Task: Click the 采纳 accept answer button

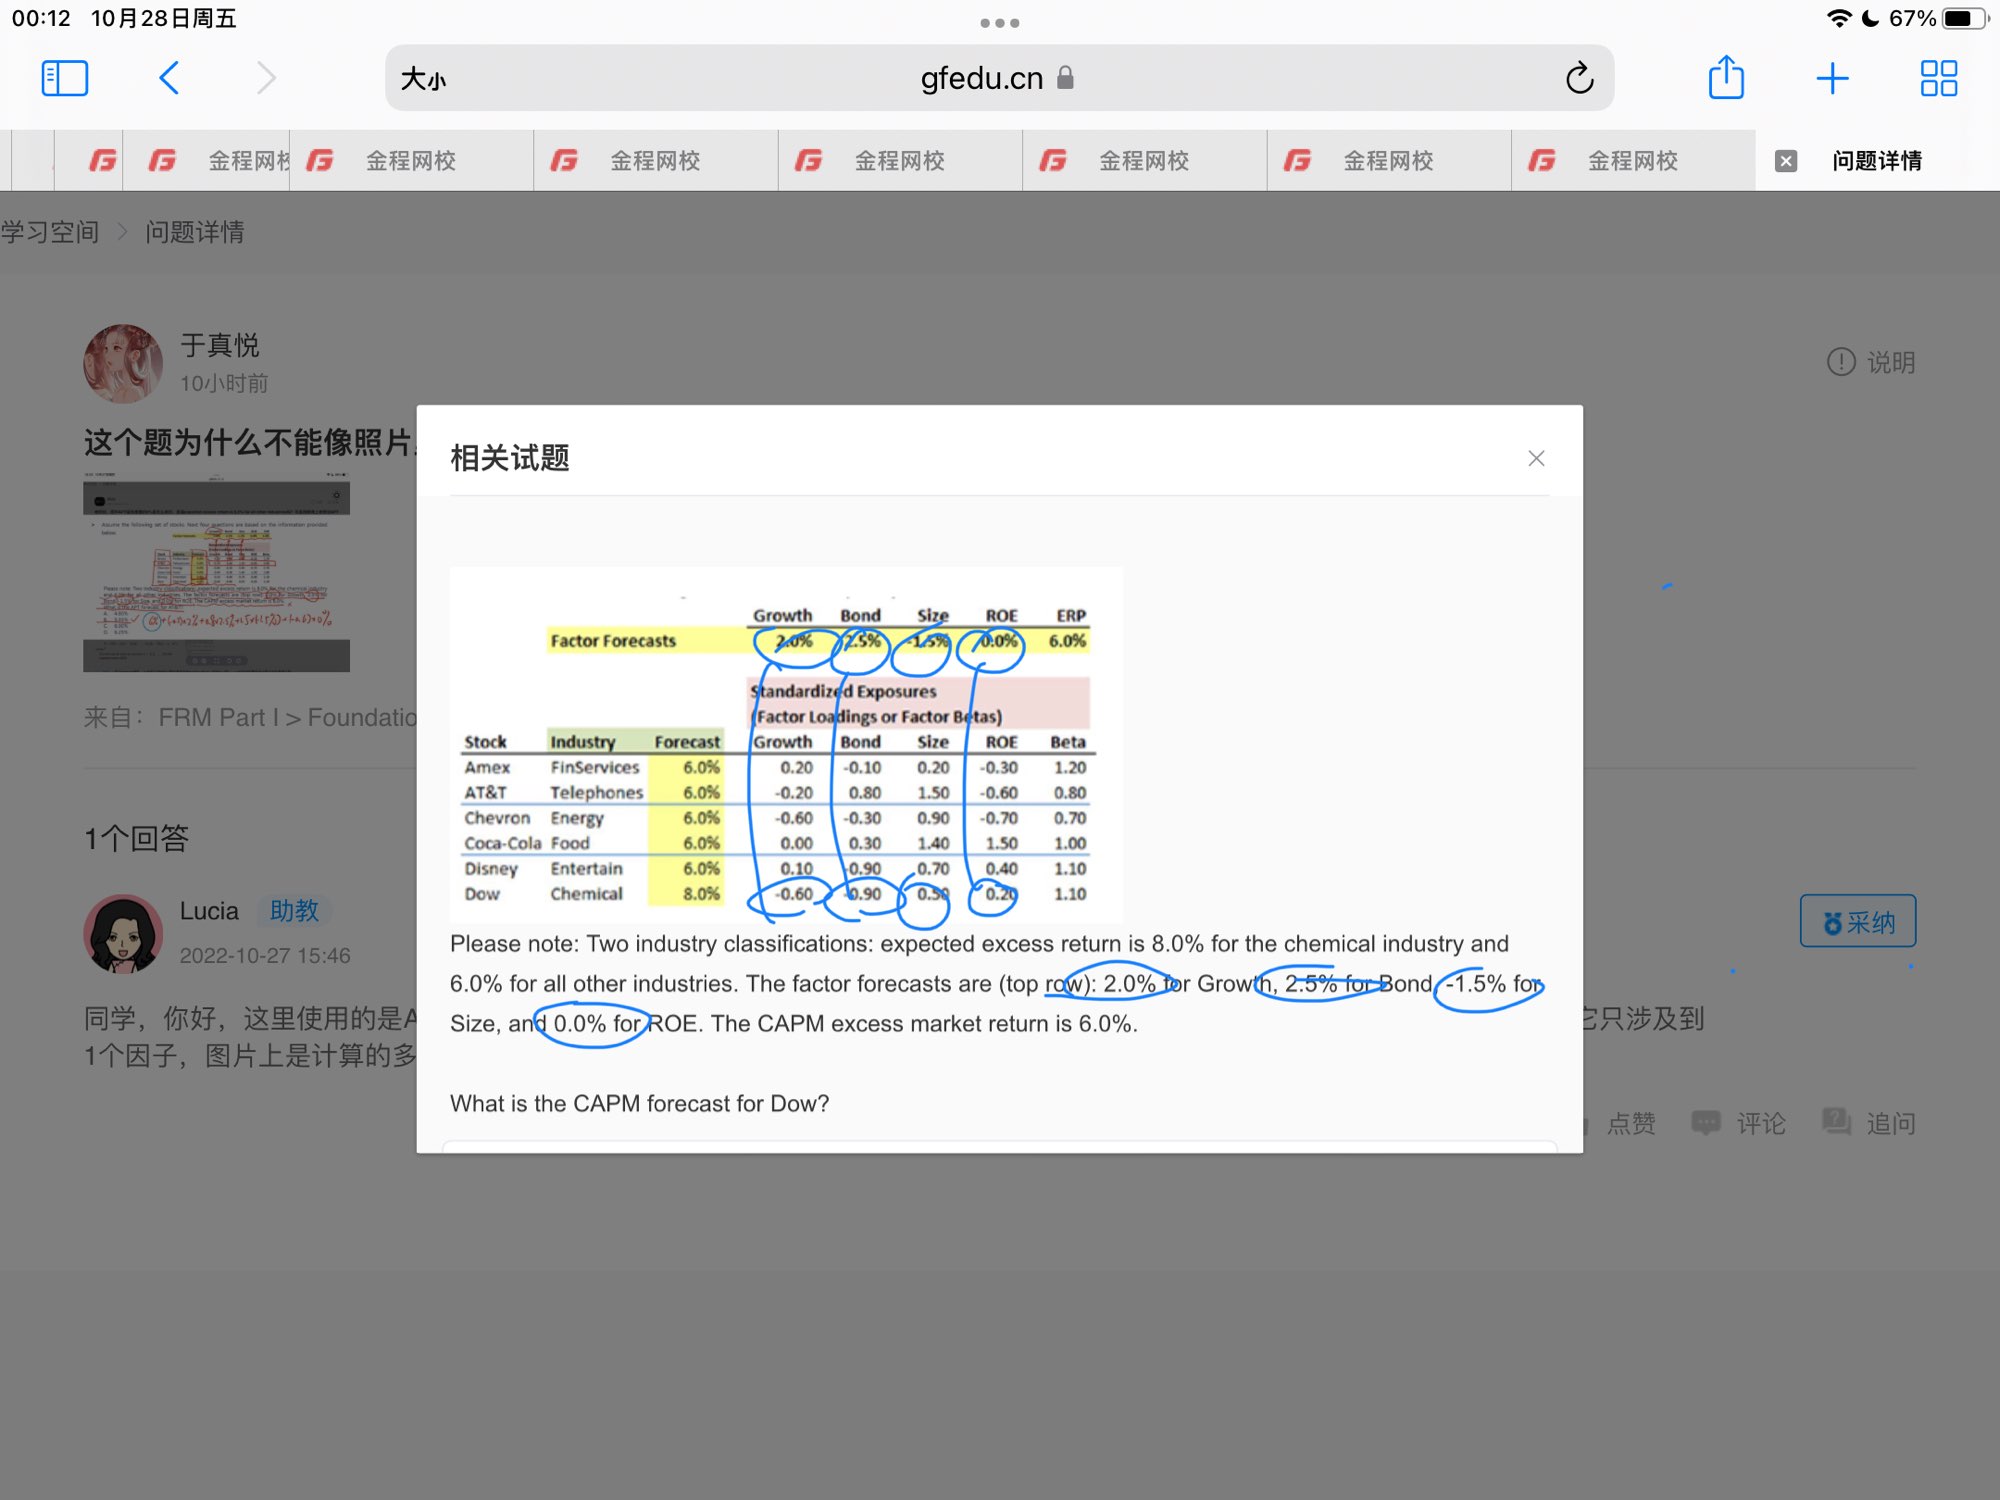Action: (1857, 921)
